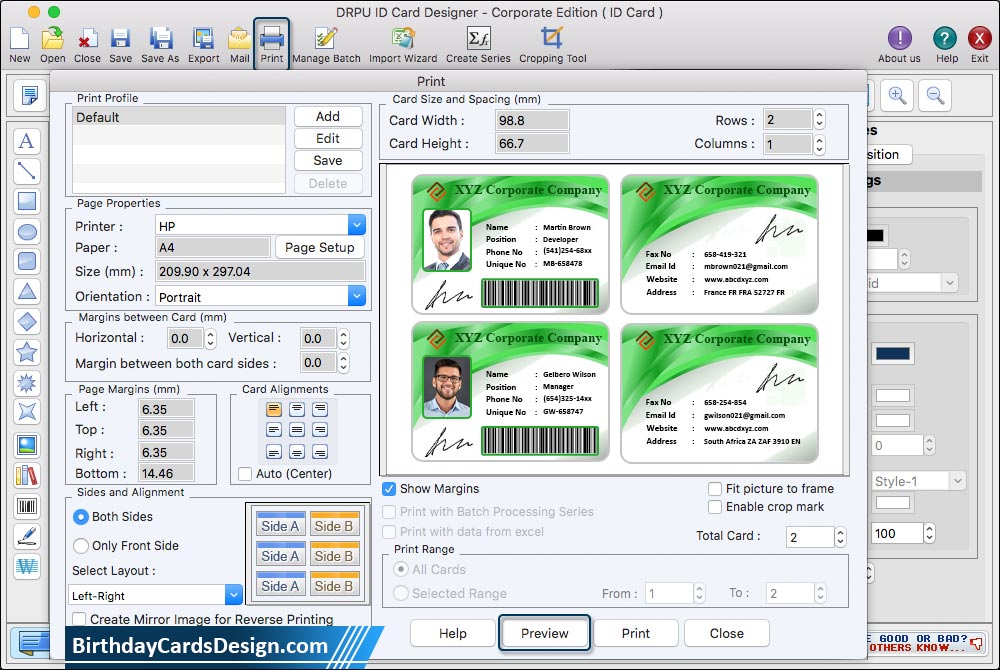Select the Triangle shape tool
The image size is (1000, 670).
(27, 291)
